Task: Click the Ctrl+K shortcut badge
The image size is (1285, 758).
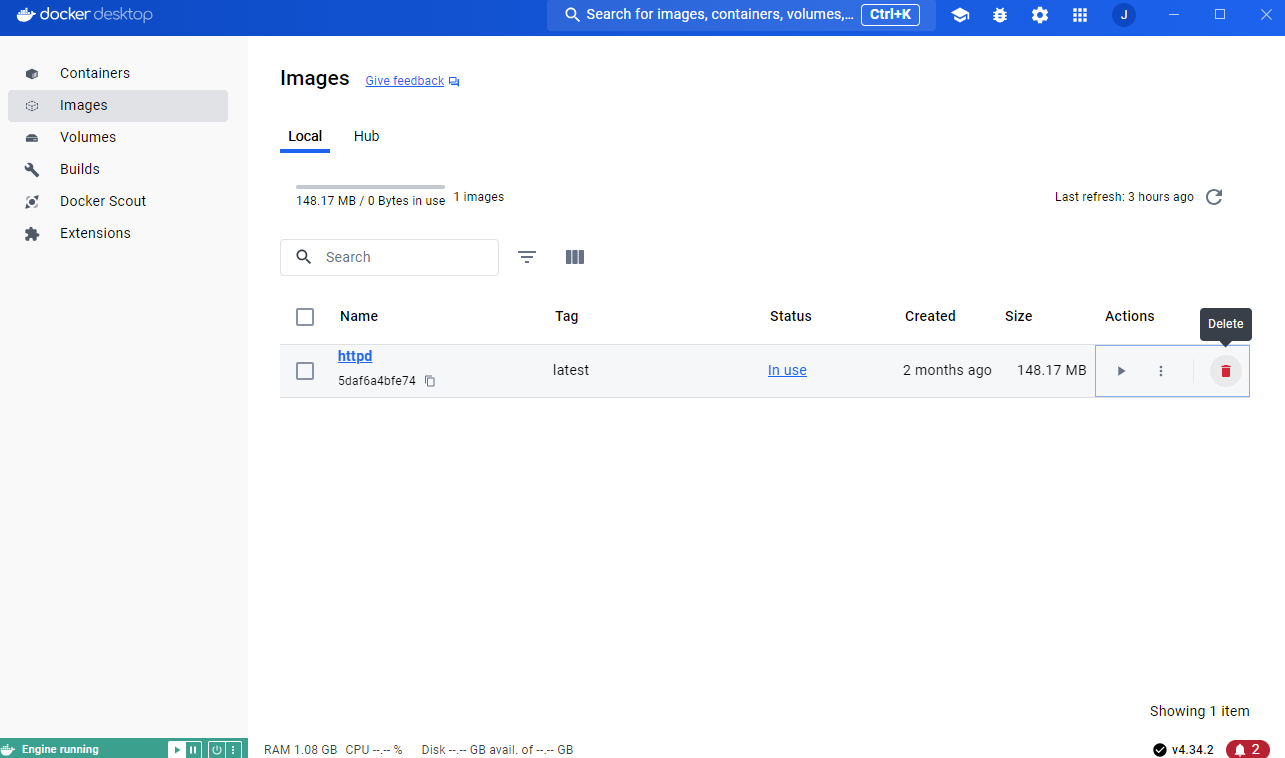Action: click(890, 15)
